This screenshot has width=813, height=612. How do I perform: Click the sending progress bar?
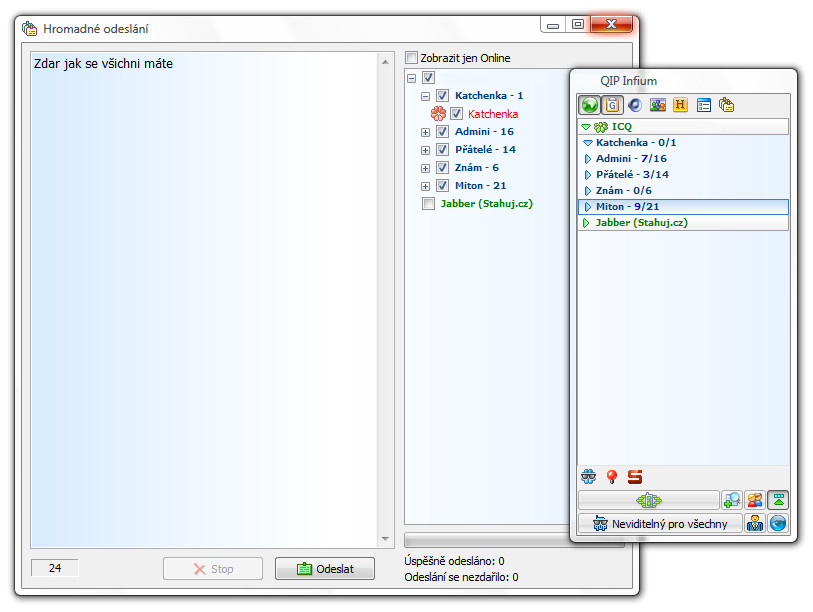point(487,540)
